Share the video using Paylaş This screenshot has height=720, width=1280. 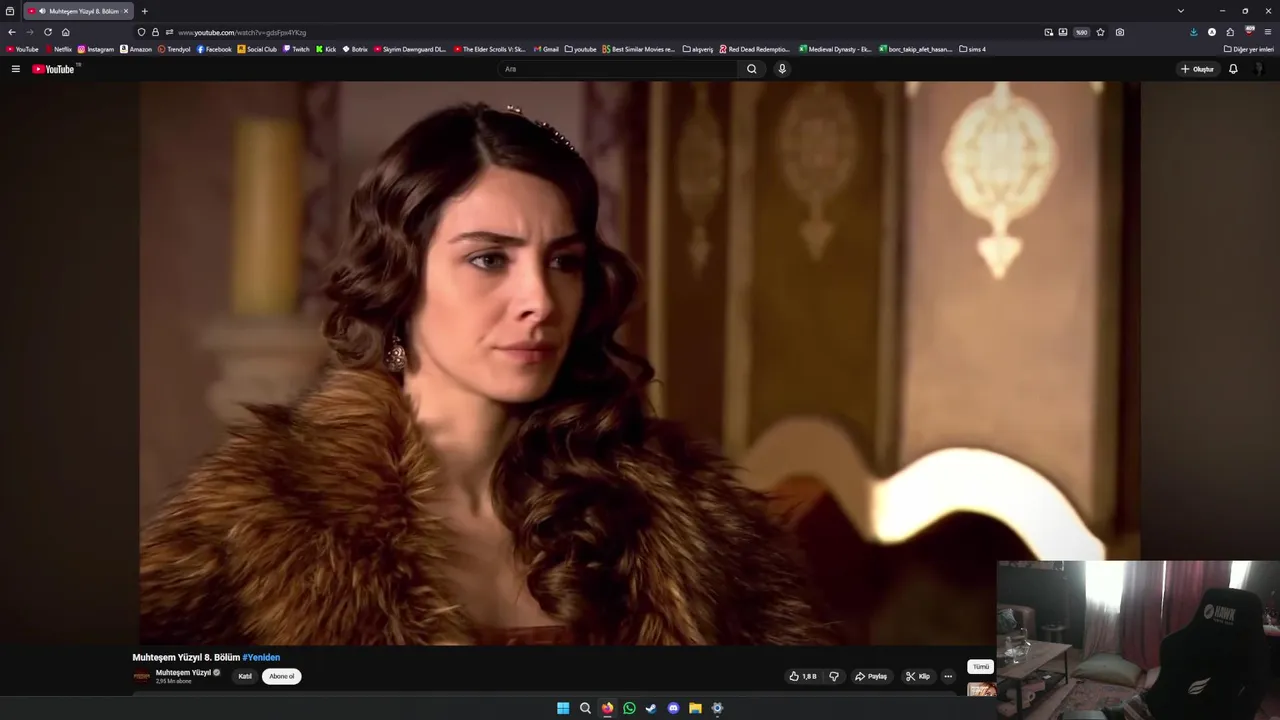[x=871, y=676]
